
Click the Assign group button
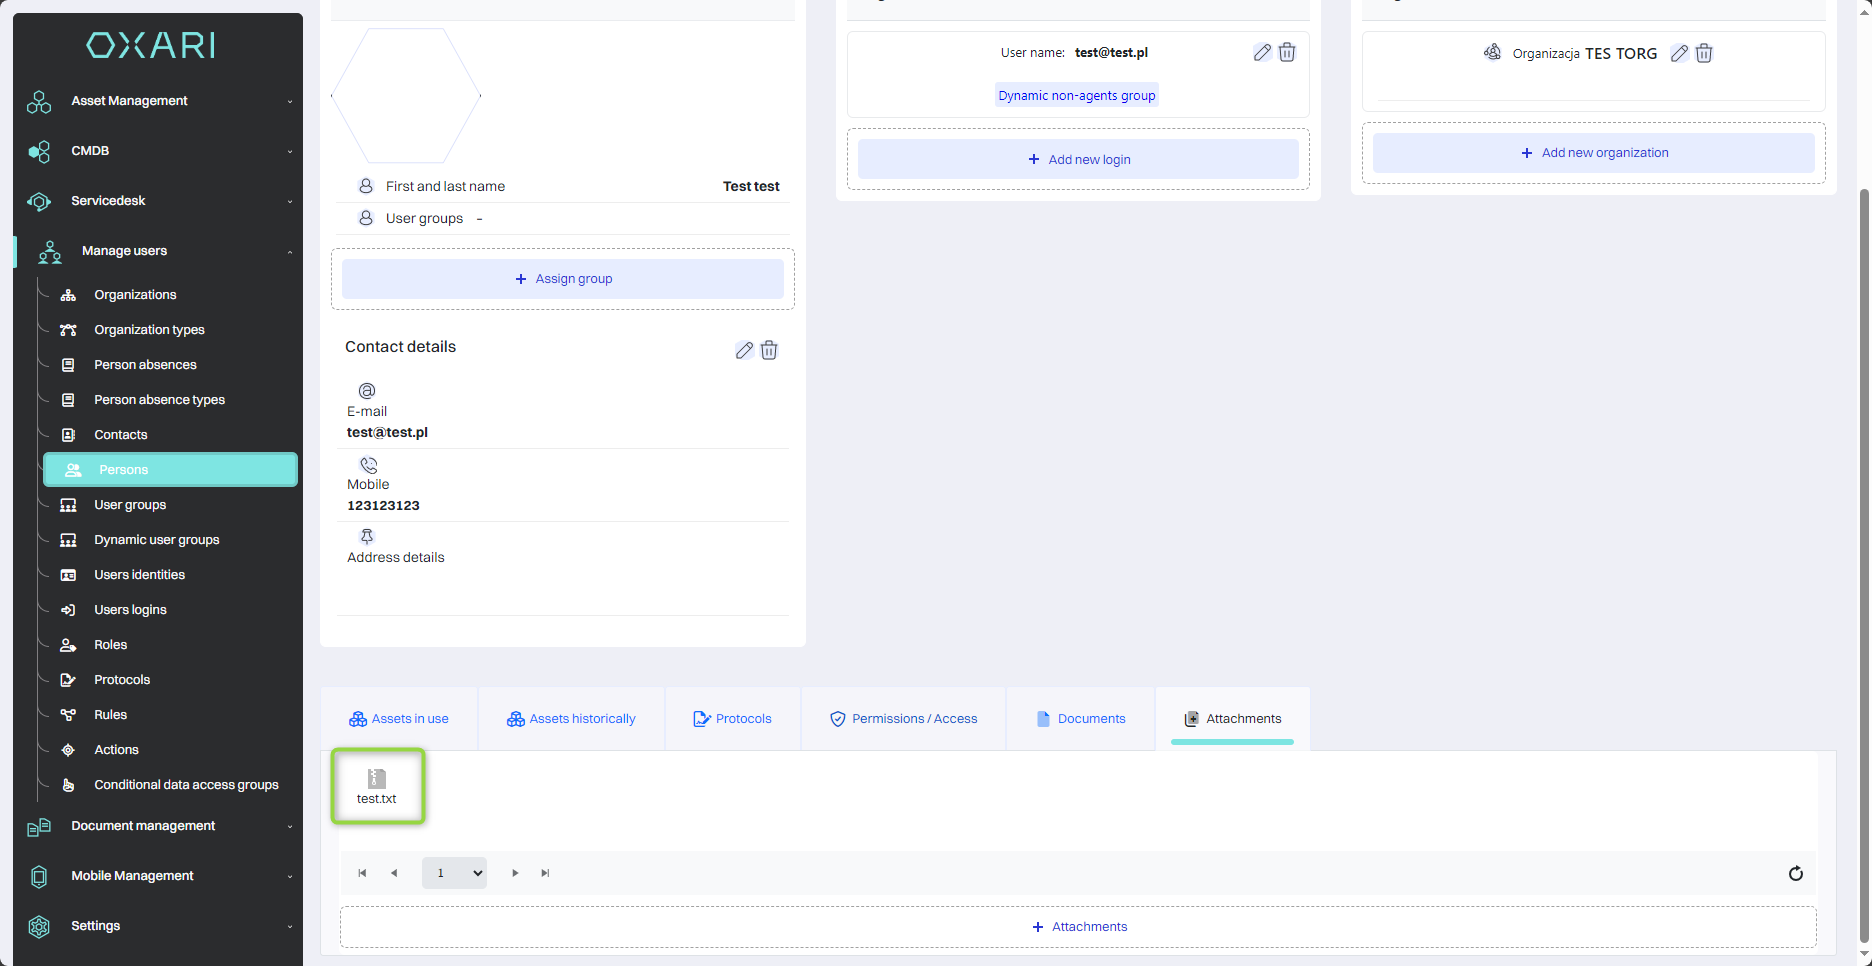(563, 279)
